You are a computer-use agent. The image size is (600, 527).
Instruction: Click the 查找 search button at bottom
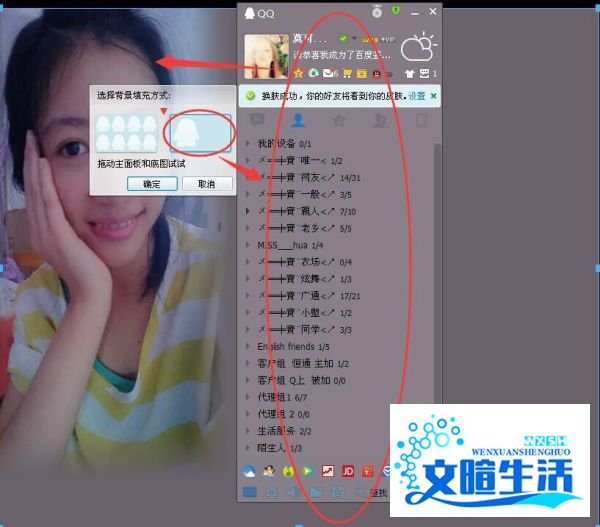pyautogui.click(x=379, y=493)
